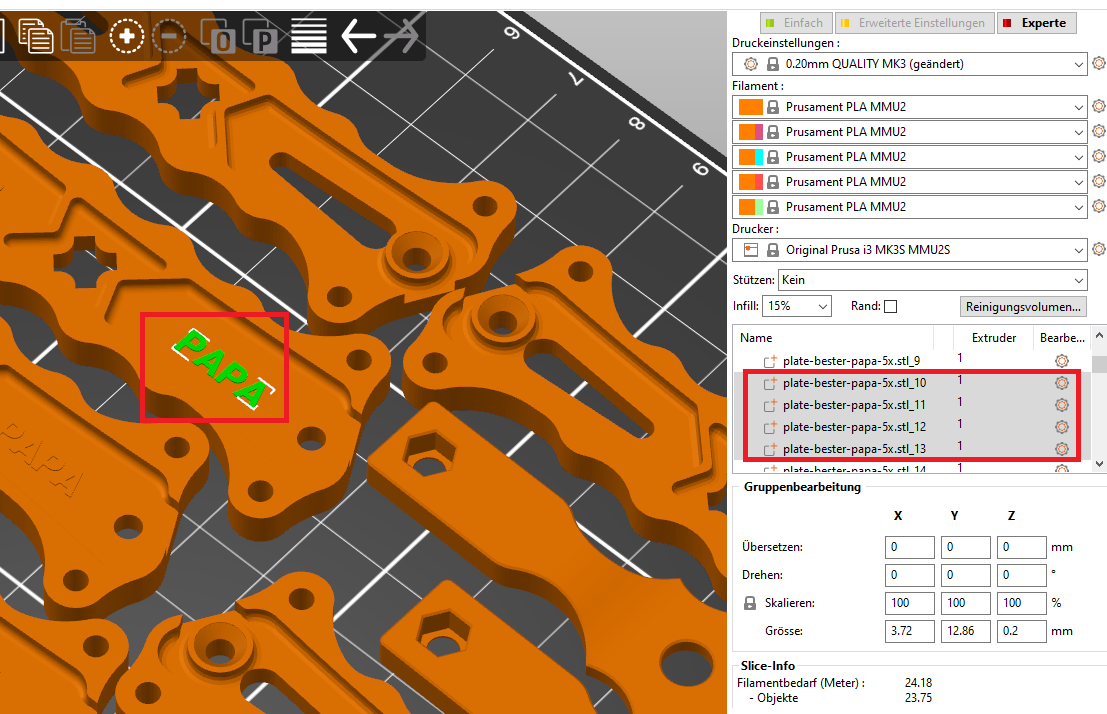Click the Split to parts icon

tap(263, 38)
